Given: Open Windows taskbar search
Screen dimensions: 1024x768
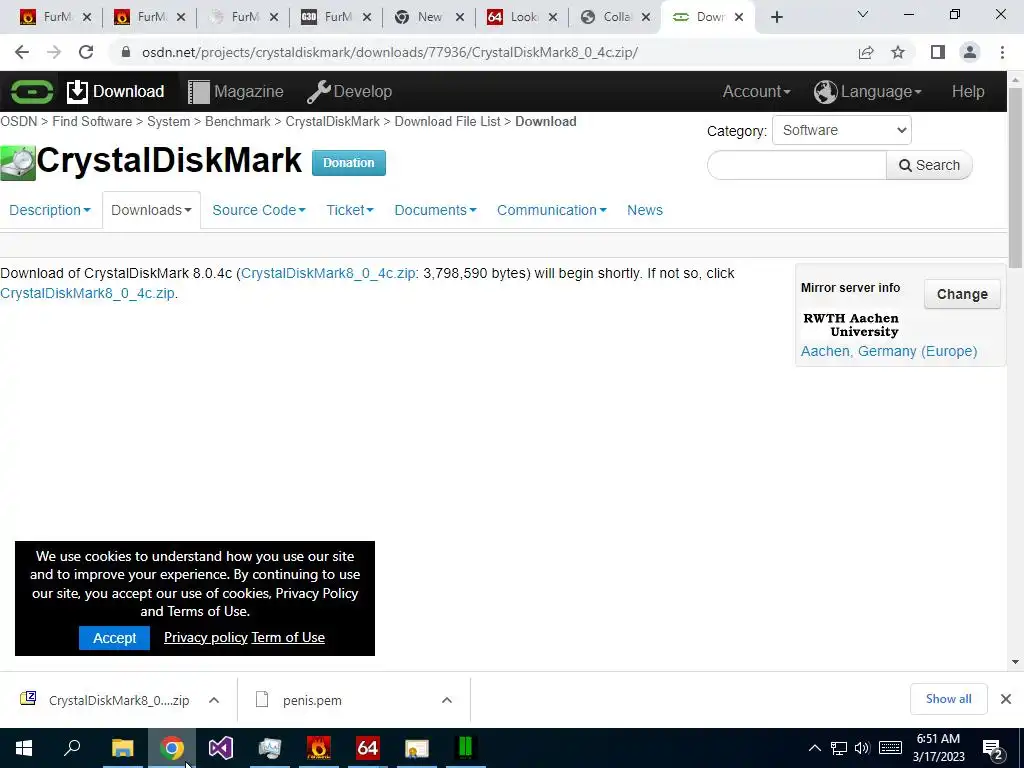Looking at the screenshot, I should click(x=72, y=748).
